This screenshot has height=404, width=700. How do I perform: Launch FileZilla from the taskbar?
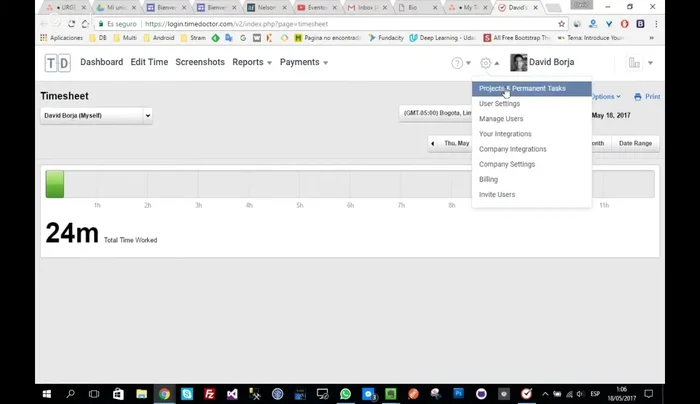point(209,394)
